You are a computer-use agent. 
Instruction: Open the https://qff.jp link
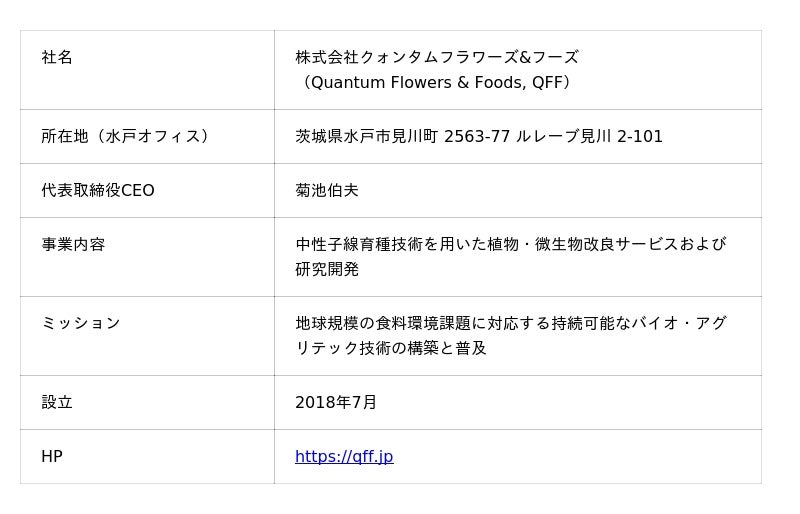point(344,457)
